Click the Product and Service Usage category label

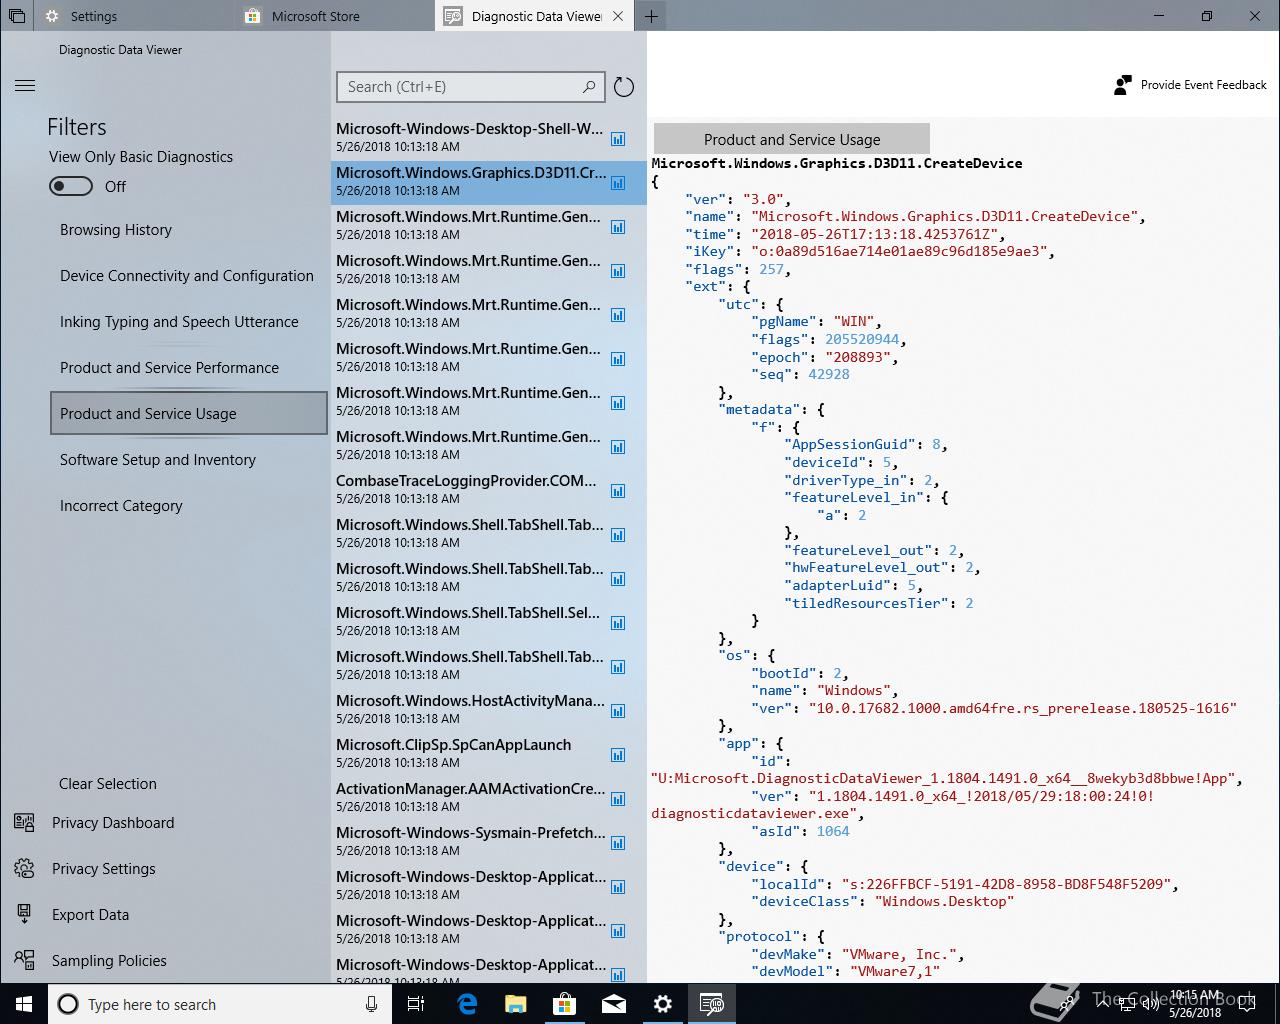pyautogui.click(x=792, y=139)
